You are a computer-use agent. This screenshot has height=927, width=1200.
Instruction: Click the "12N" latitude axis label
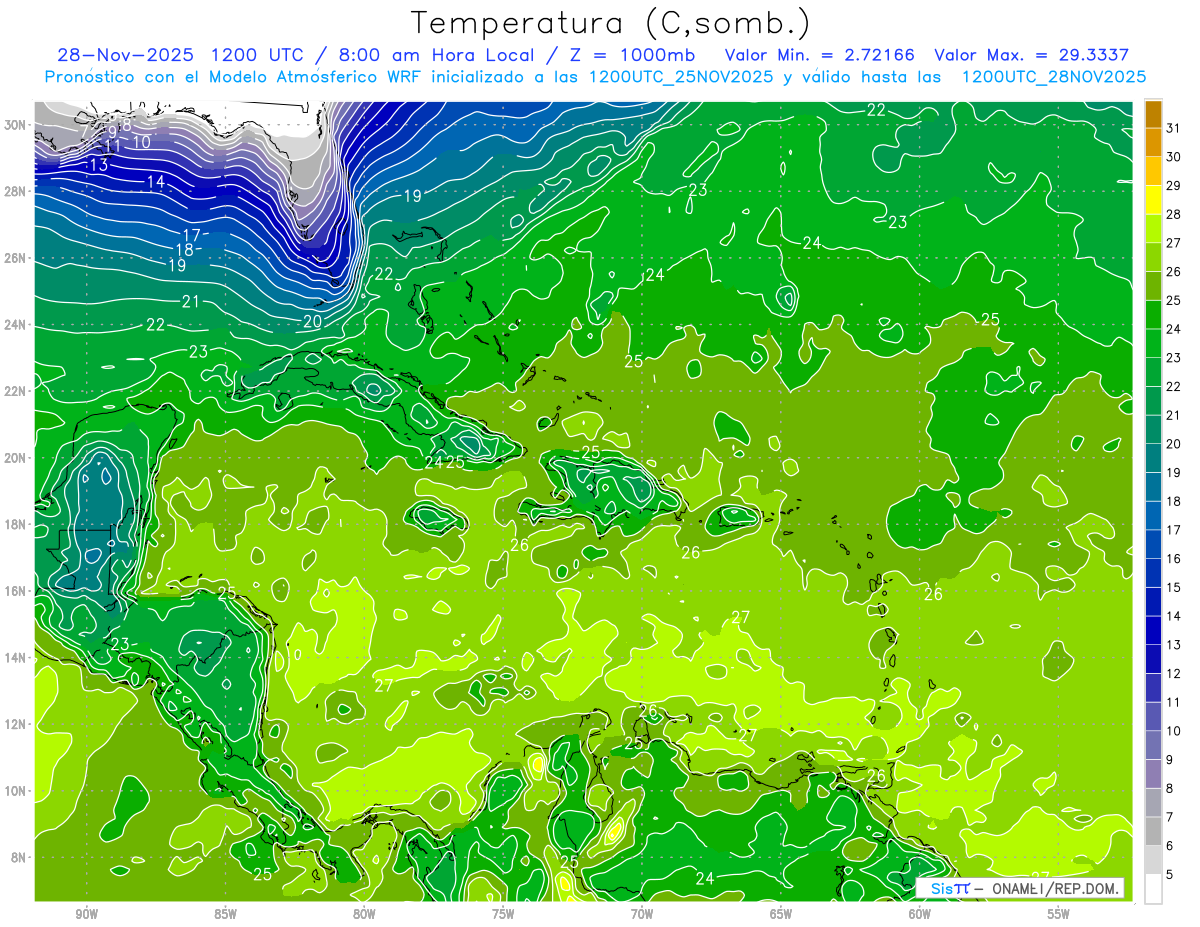pyautogui.click(x=15, y=724)
